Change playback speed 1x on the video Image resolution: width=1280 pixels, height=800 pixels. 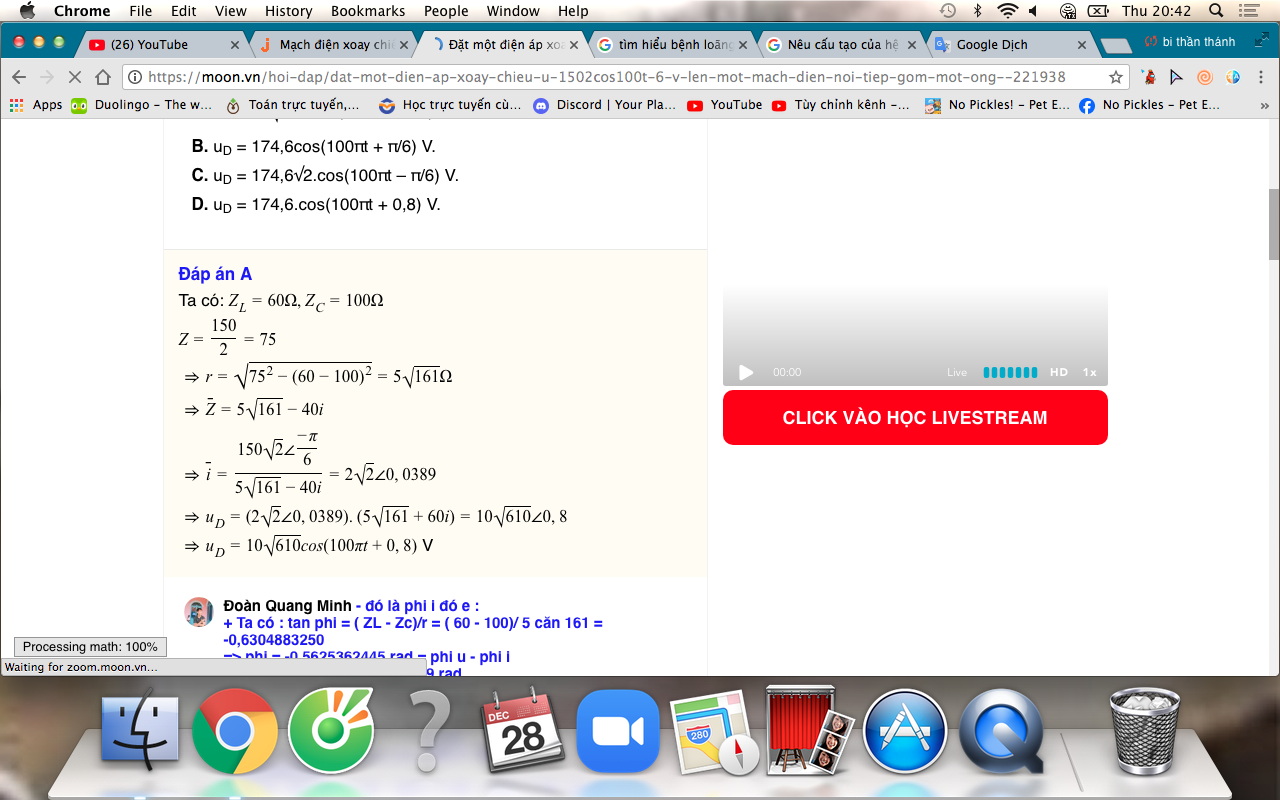(1089, 372)
